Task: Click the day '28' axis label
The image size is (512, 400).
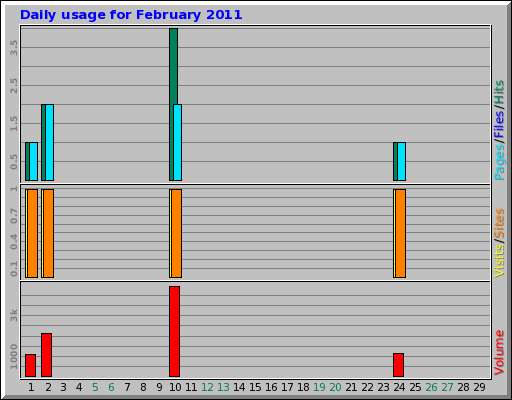Action: [x=463, y=387]
